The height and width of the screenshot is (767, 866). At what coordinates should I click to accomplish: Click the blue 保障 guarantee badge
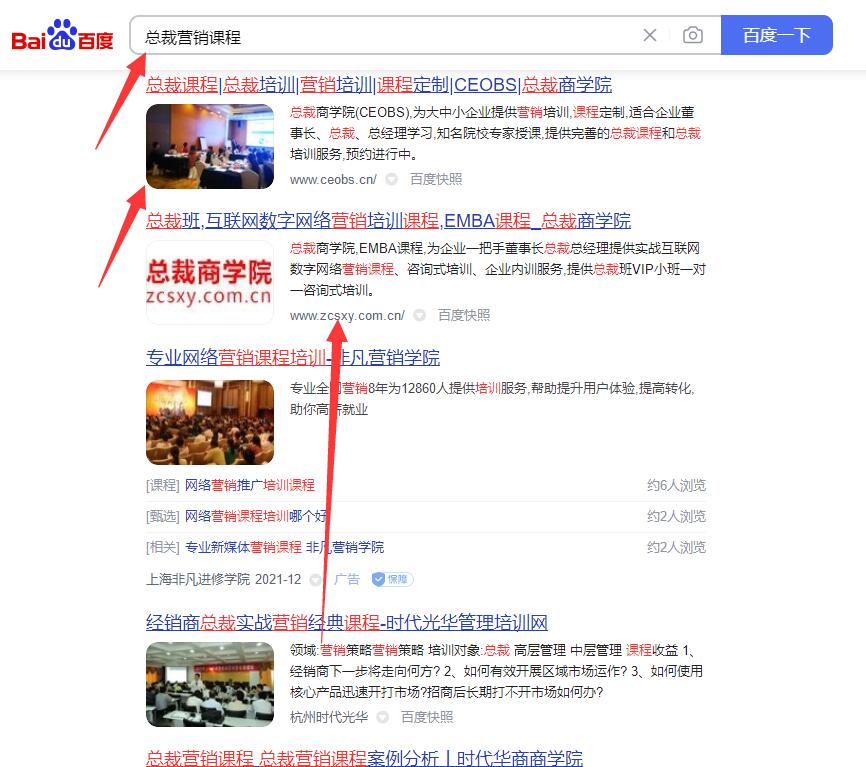tap(391, 577)
